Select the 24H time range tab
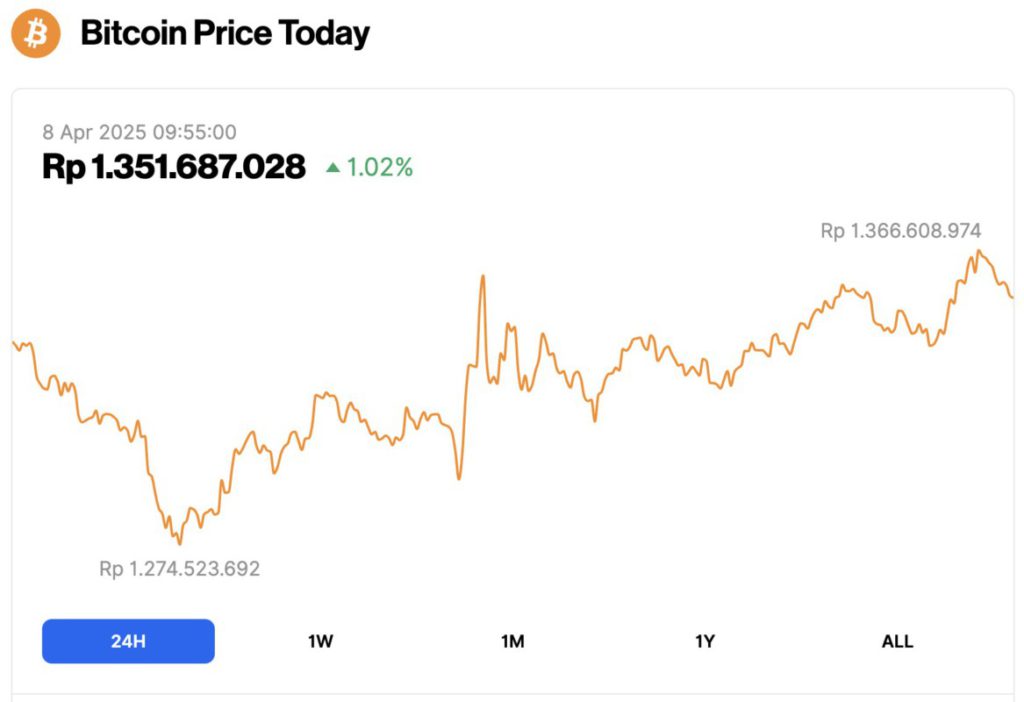 click(128, 641)
